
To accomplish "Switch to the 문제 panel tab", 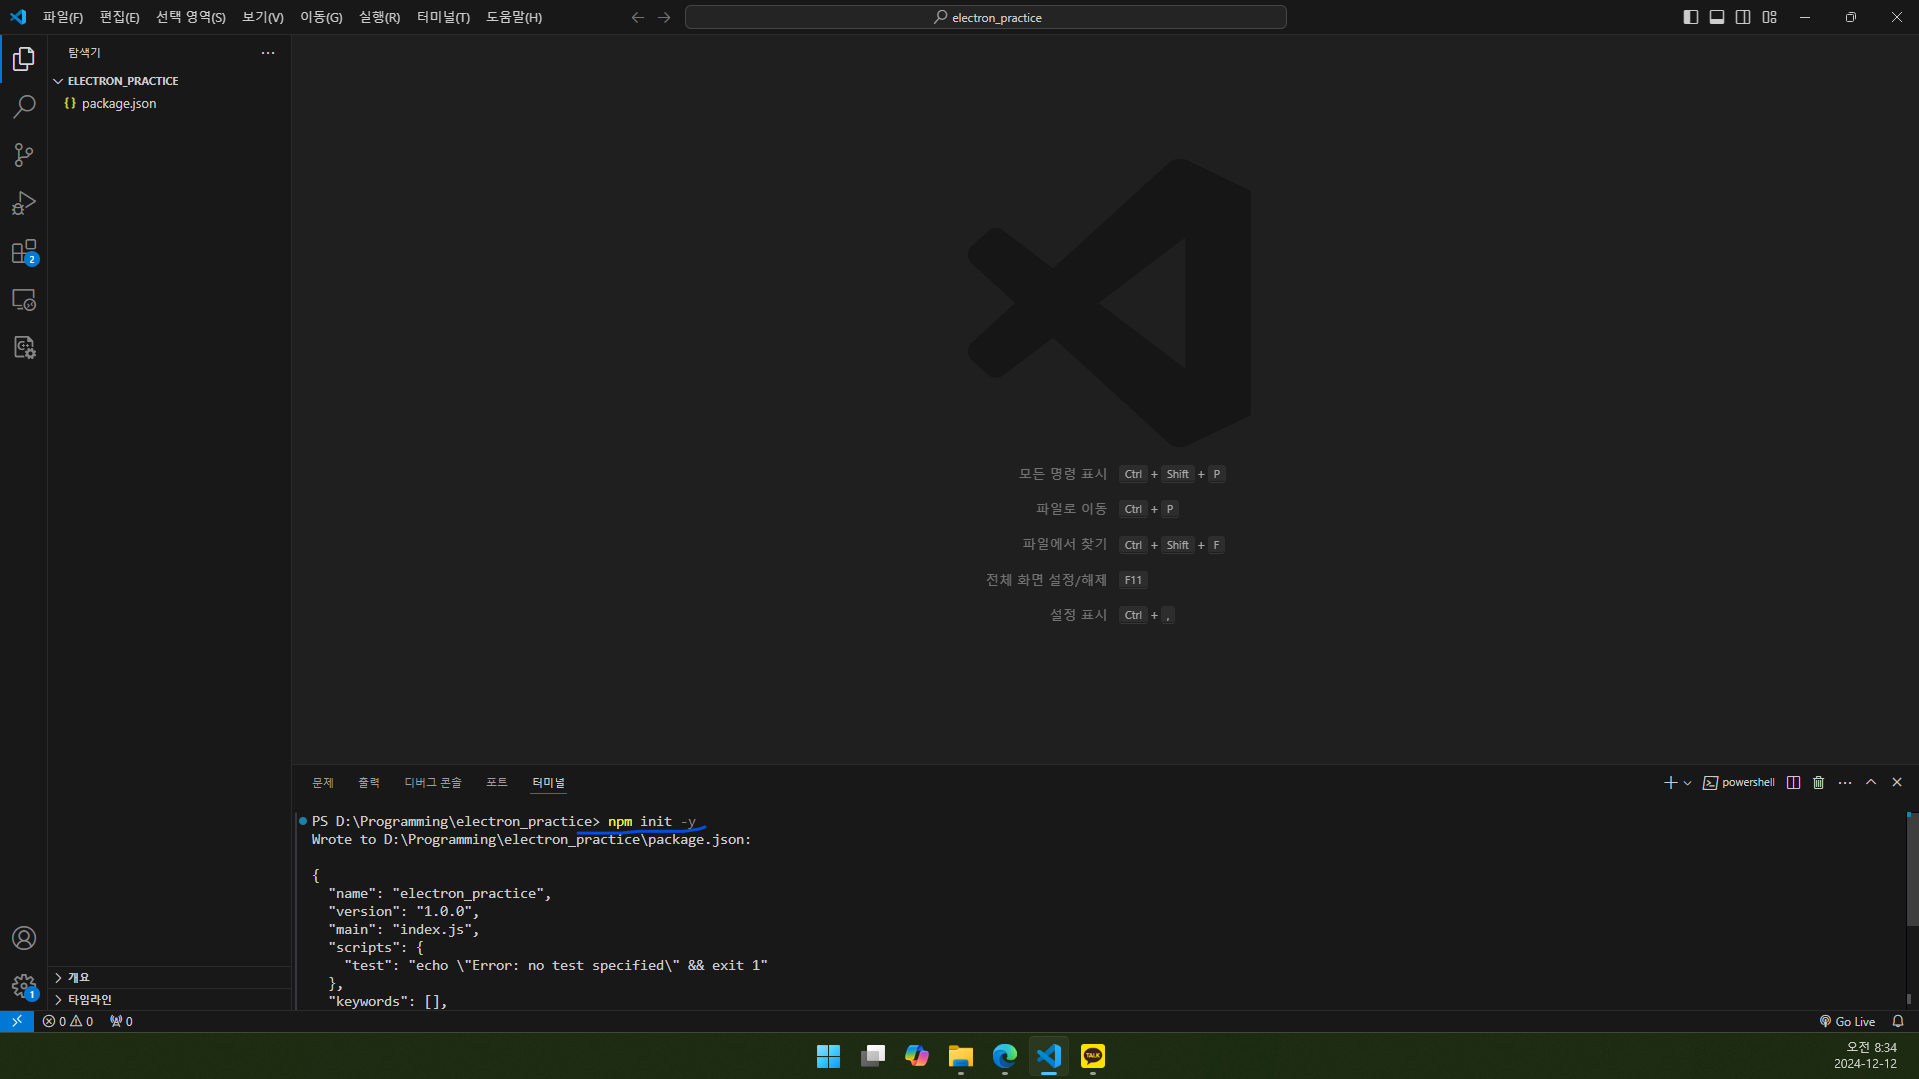I will tap(323, 782).
